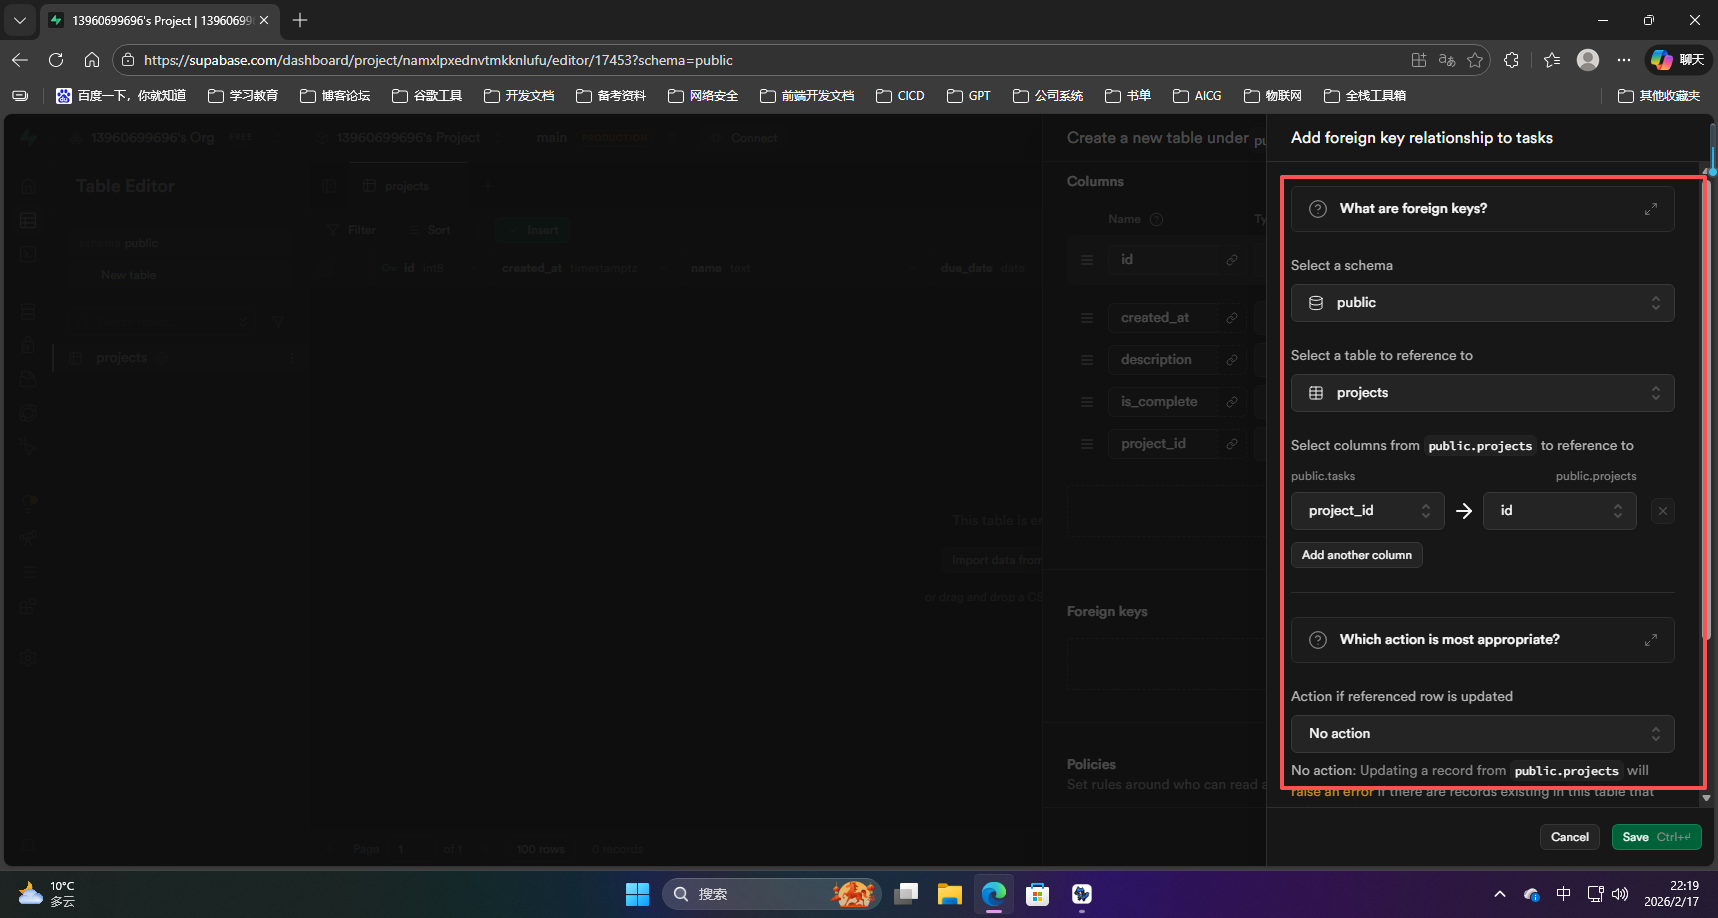This screenshot has height=918, width=1718.
Task: Click link icon beside created_at column
Action: pyautogui.click(x=1232, y=318)
